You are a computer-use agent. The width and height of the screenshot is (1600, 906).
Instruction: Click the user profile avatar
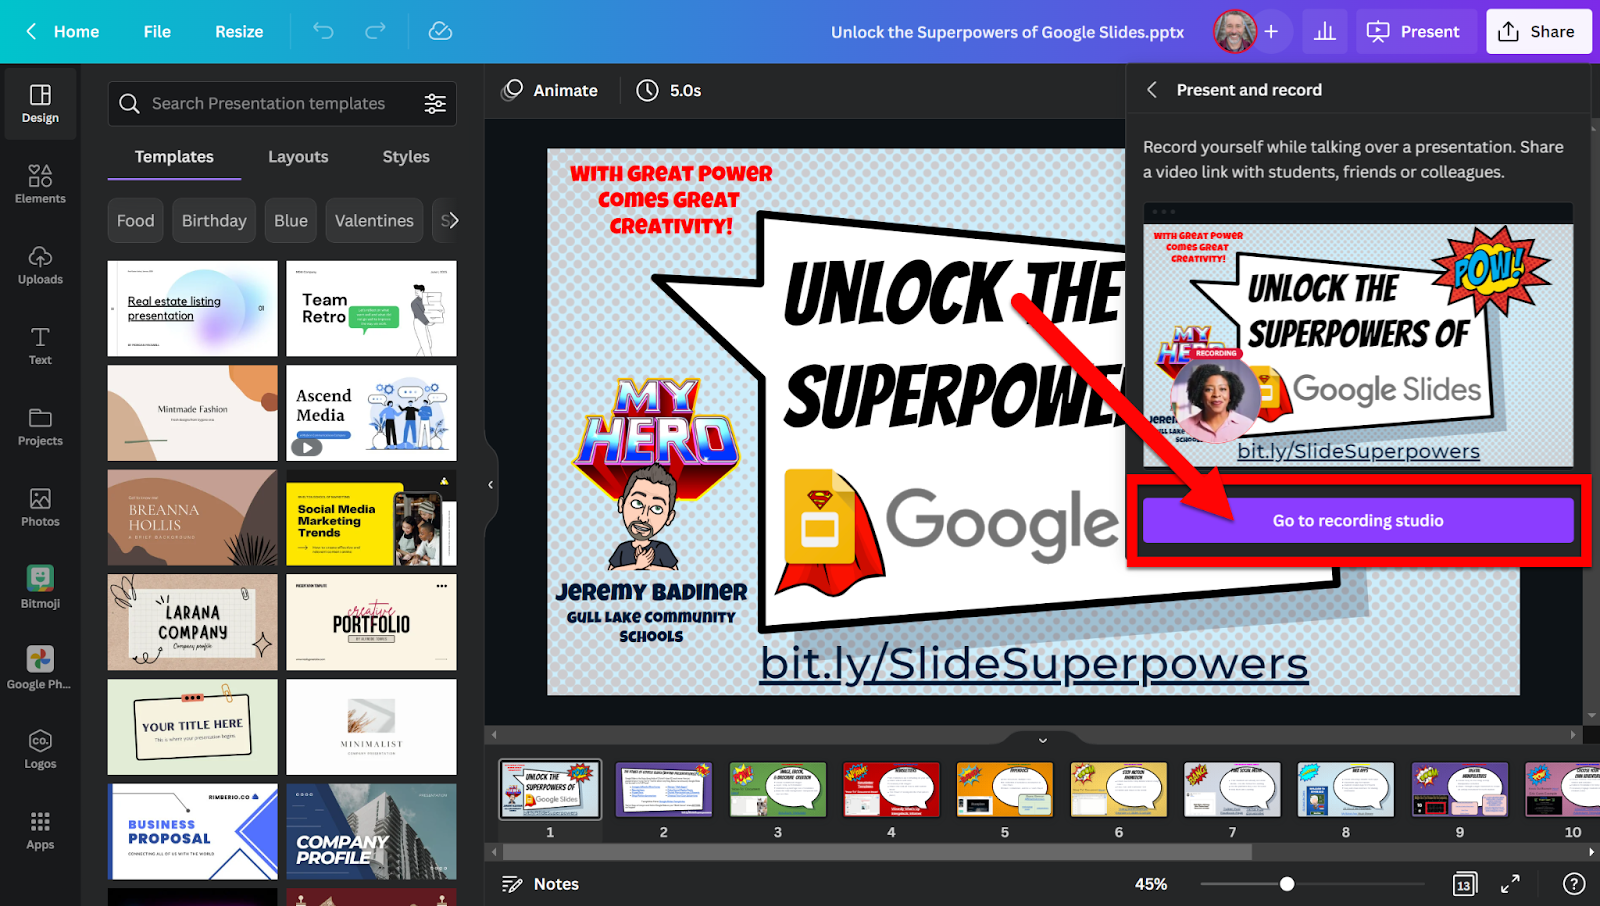coord(1235,32)
